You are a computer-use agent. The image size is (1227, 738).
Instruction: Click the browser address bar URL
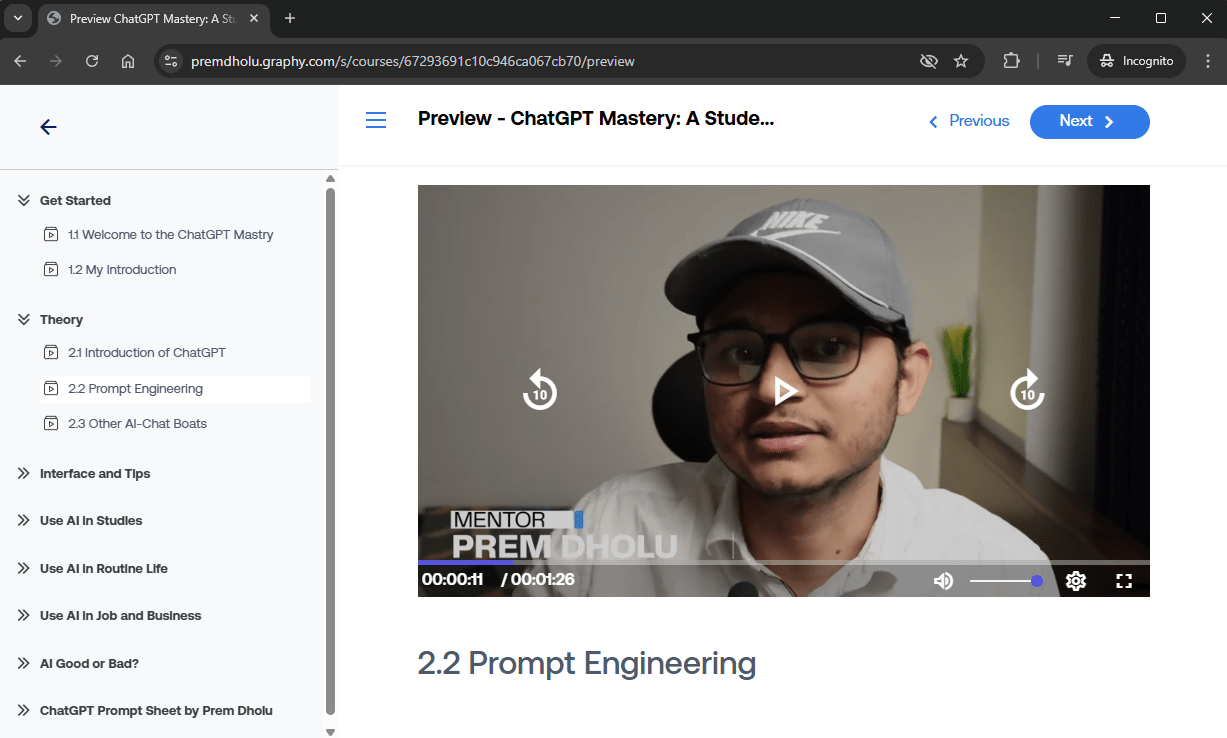tap(500, 61)
